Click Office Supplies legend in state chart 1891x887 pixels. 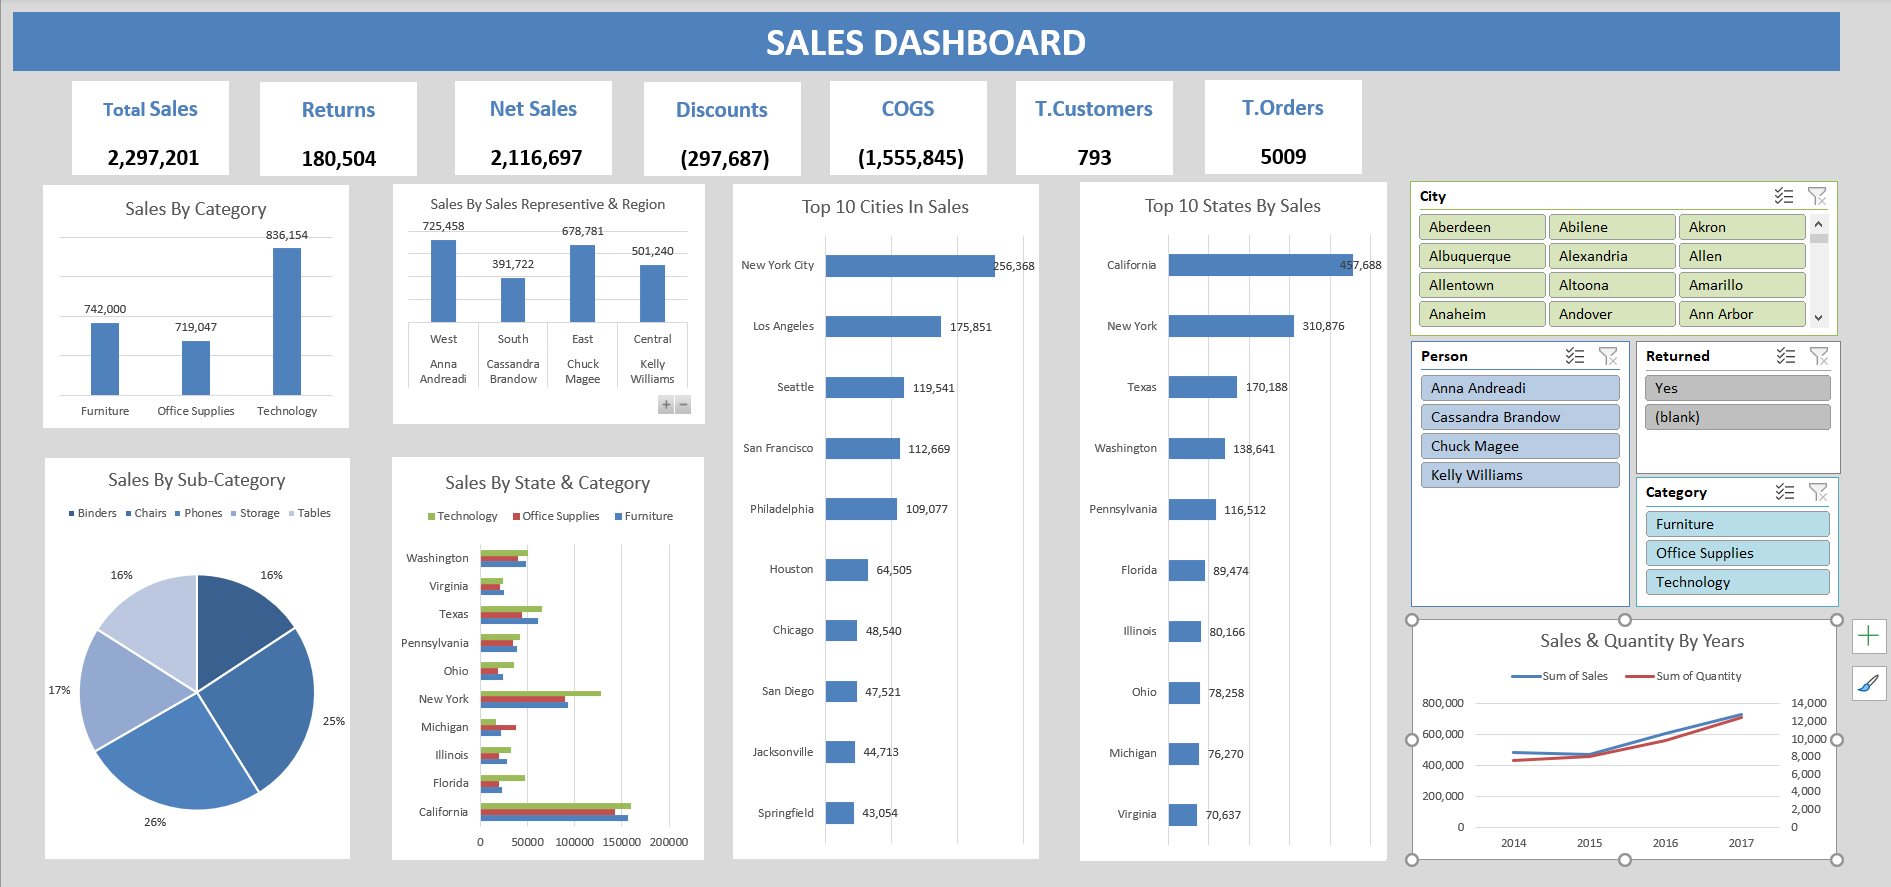556,516
